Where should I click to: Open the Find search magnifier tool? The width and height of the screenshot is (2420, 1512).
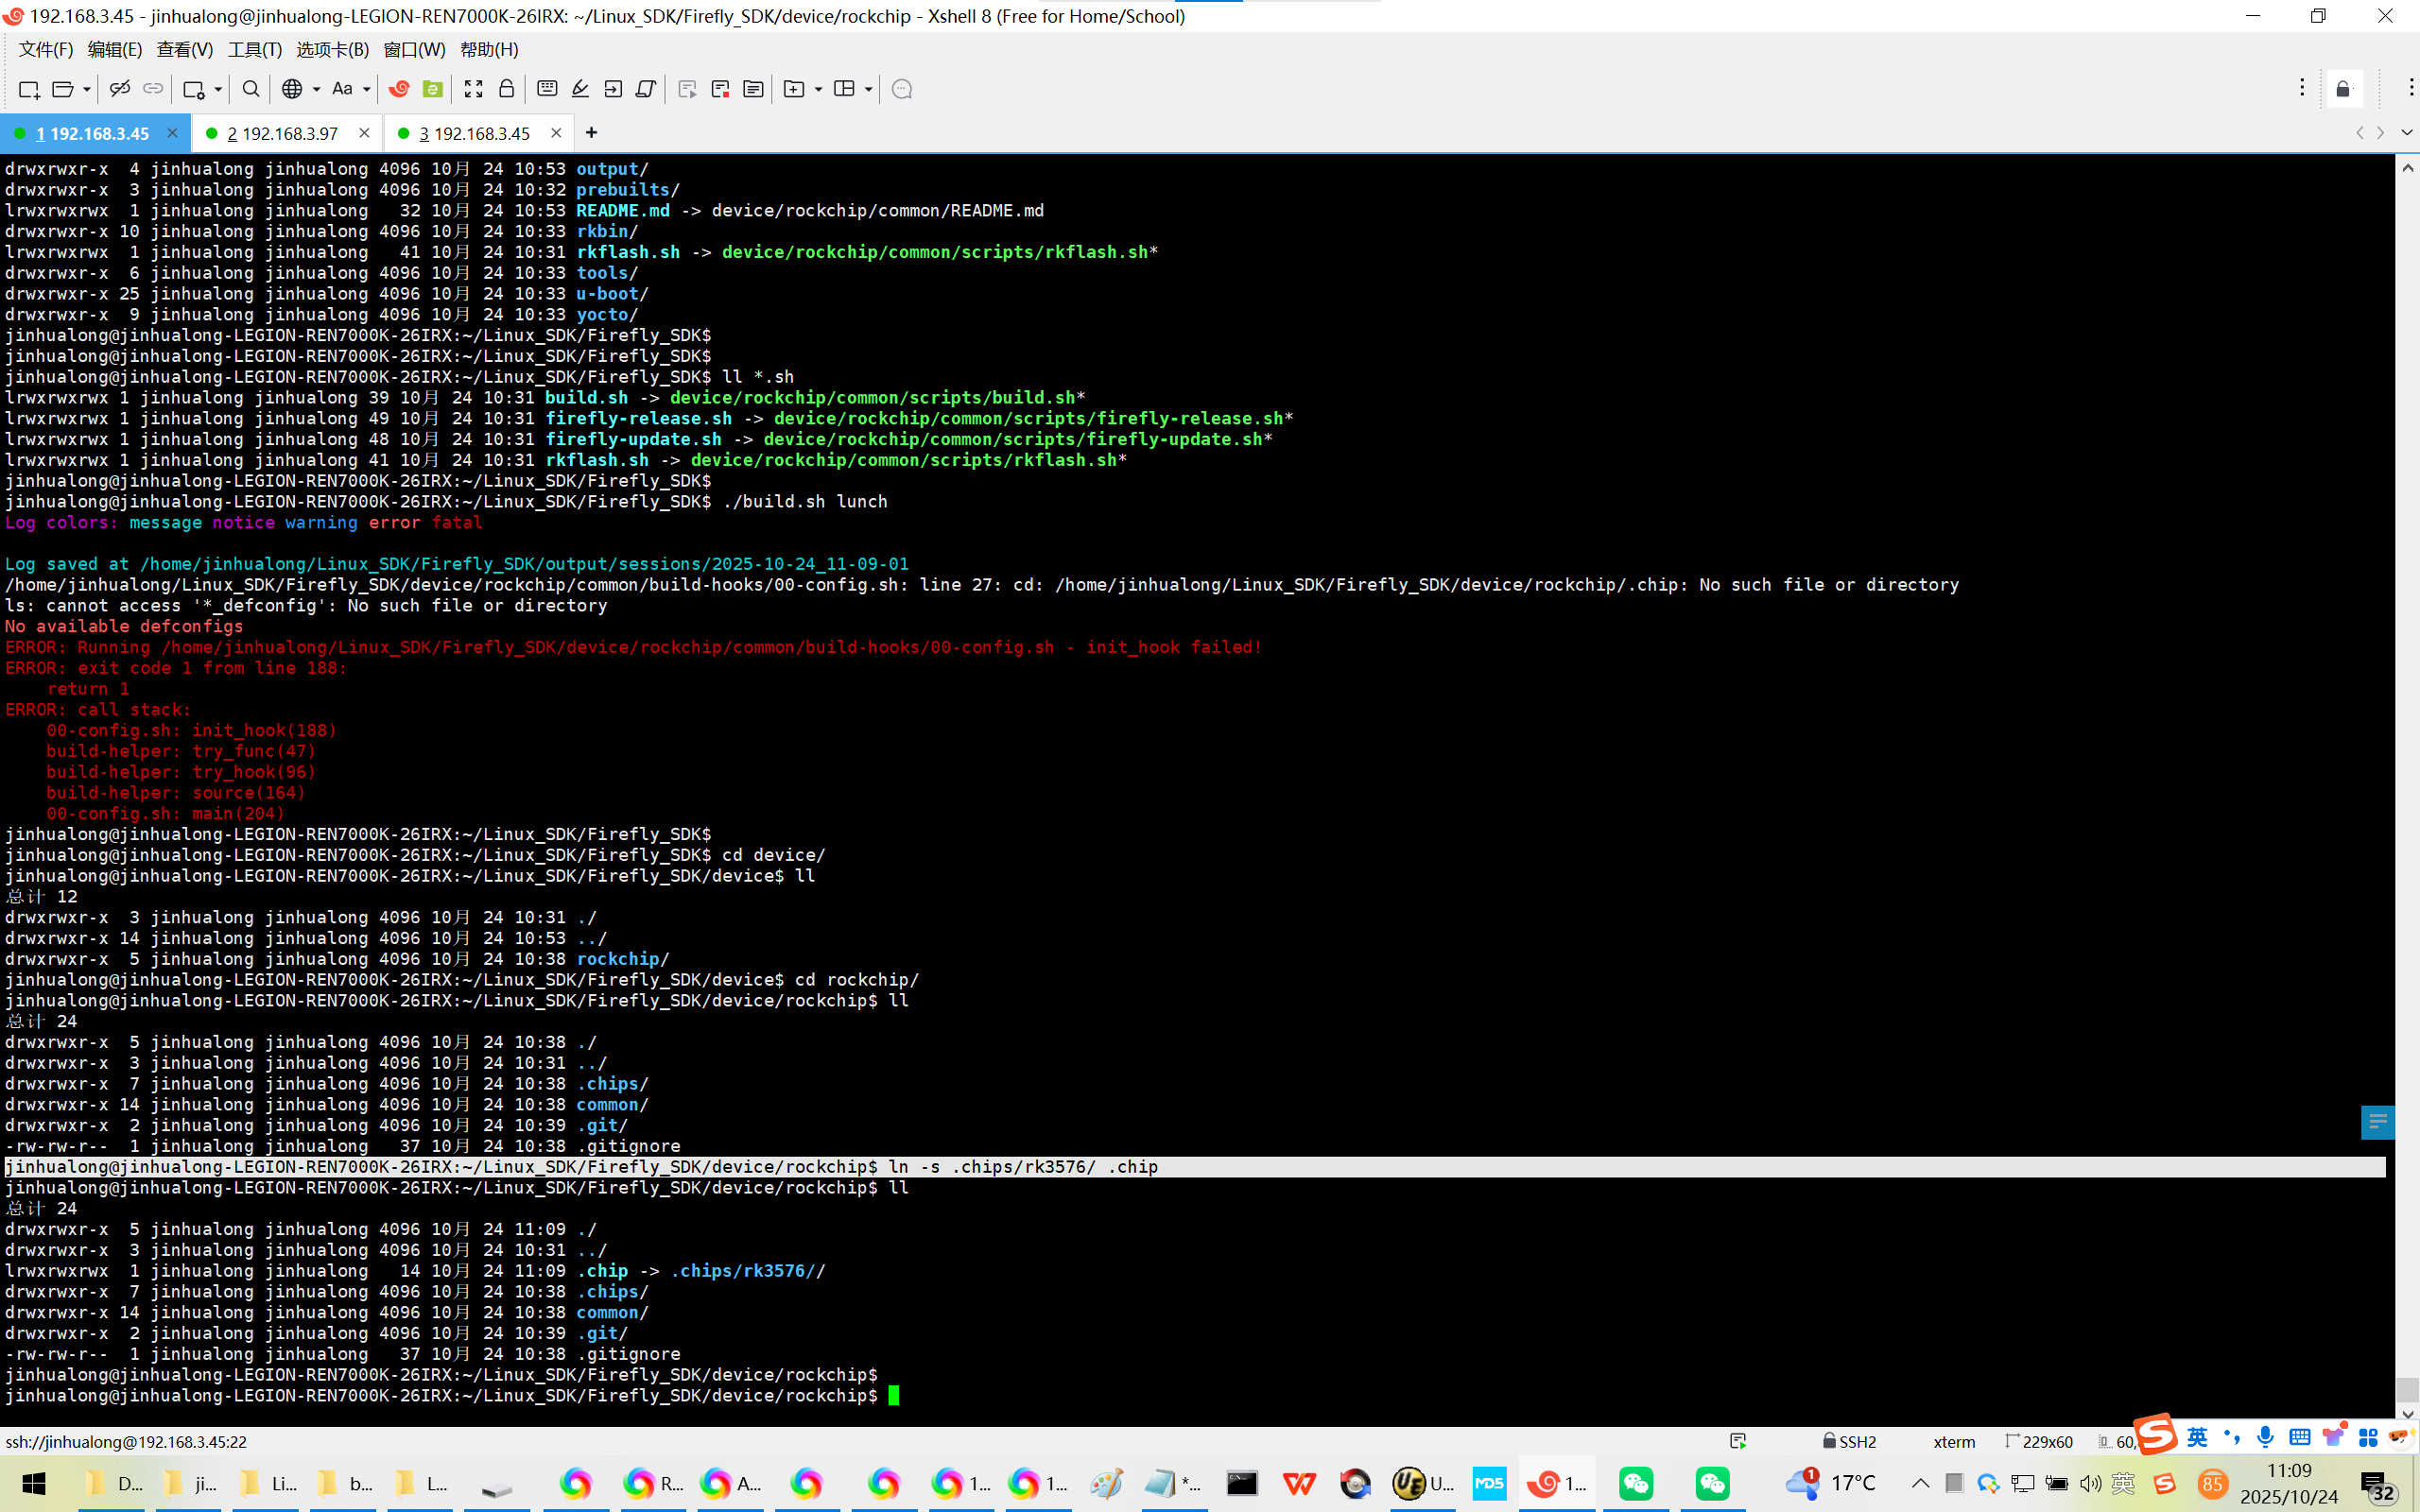tap(251, 89)
